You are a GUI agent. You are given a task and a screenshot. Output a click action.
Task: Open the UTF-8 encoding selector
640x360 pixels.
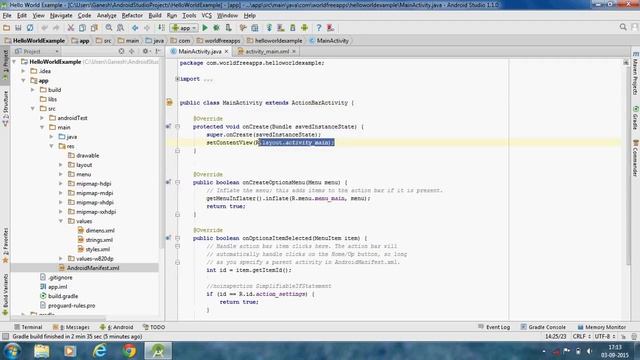[604, 337]
